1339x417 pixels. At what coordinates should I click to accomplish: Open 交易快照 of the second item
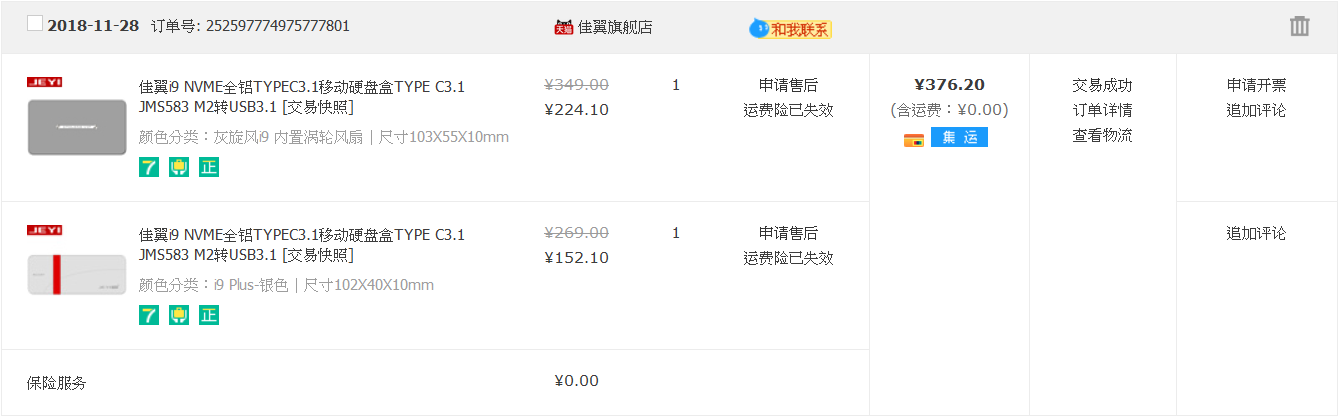(x=318, y=256)
